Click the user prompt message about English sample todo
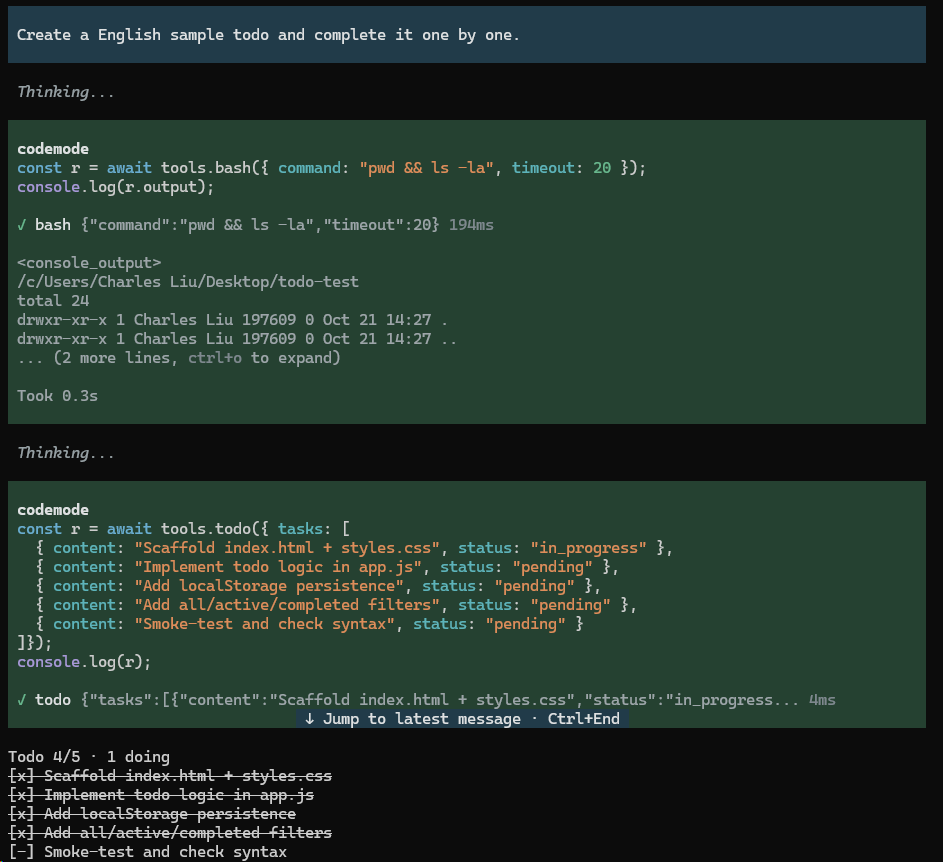 pos(467,35)
